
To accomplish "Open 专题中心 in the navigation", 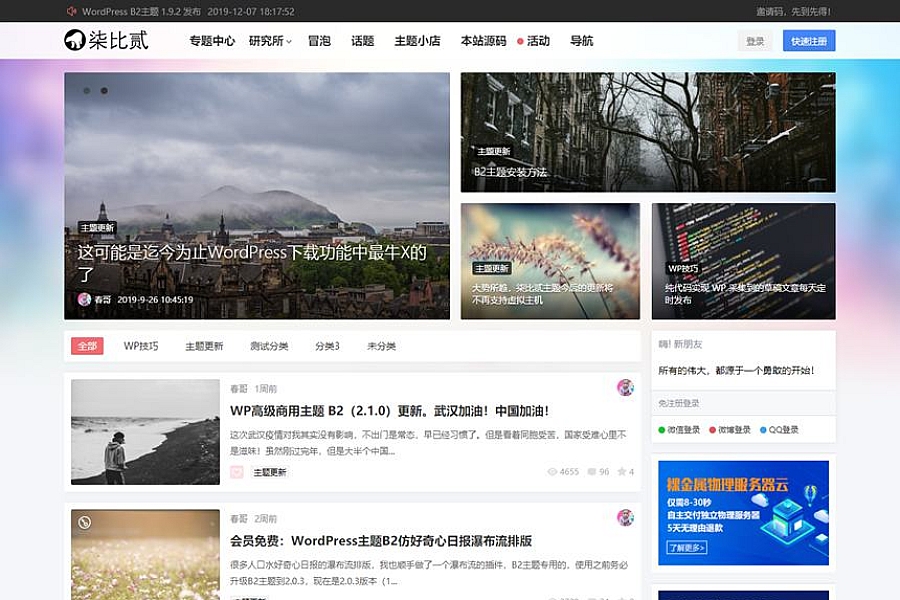I will coord(212,41).
